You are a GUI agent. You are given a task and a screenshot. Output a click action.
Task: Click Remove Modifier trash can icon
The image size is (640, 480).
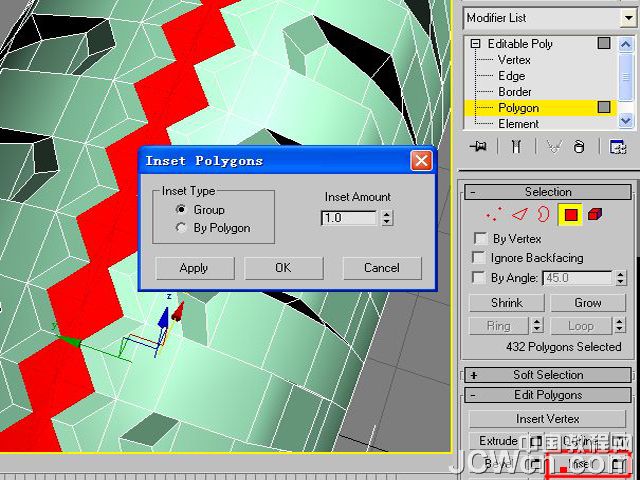coord(579,147)
